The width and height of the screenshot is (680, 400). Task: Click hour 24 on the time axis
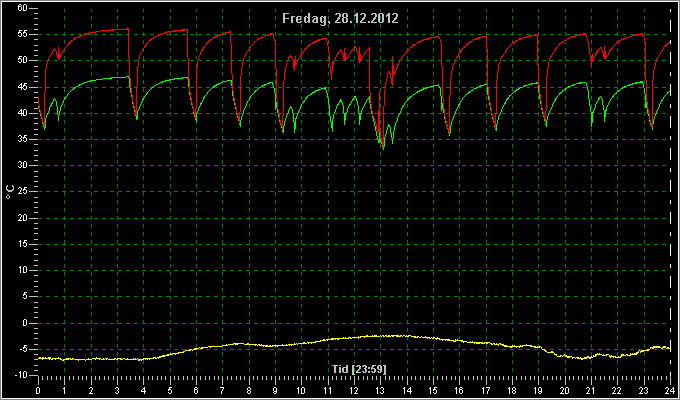[x=670, y=390]
